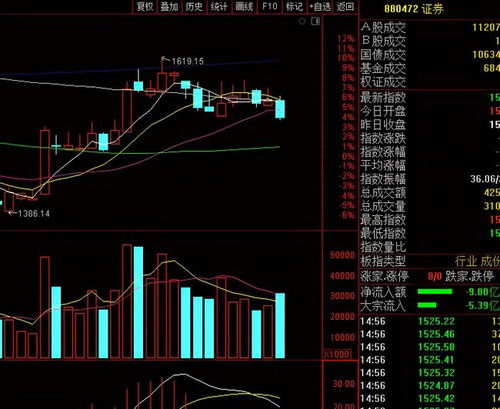
Task: Add to watchlist via 自选
Action: click(x=320, y=6)
